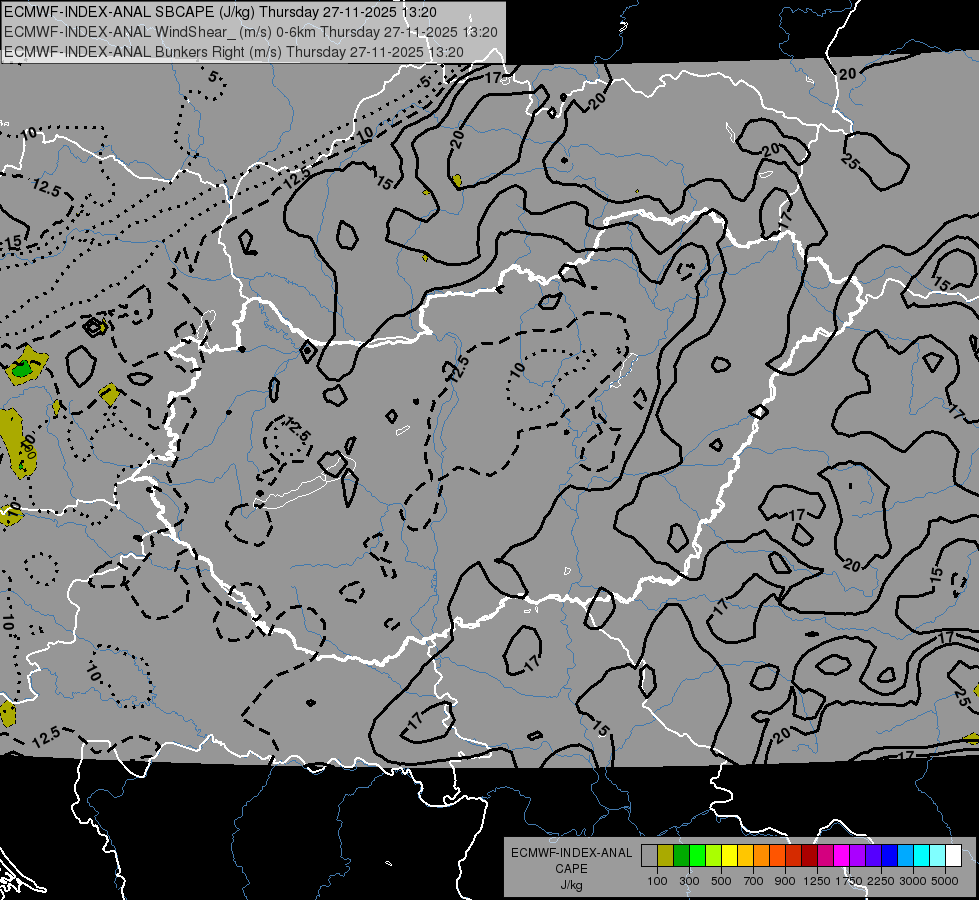Viewport: 979px width, 900px height.
Task: Click the legend word CAPE
Action: click(571, 868)
